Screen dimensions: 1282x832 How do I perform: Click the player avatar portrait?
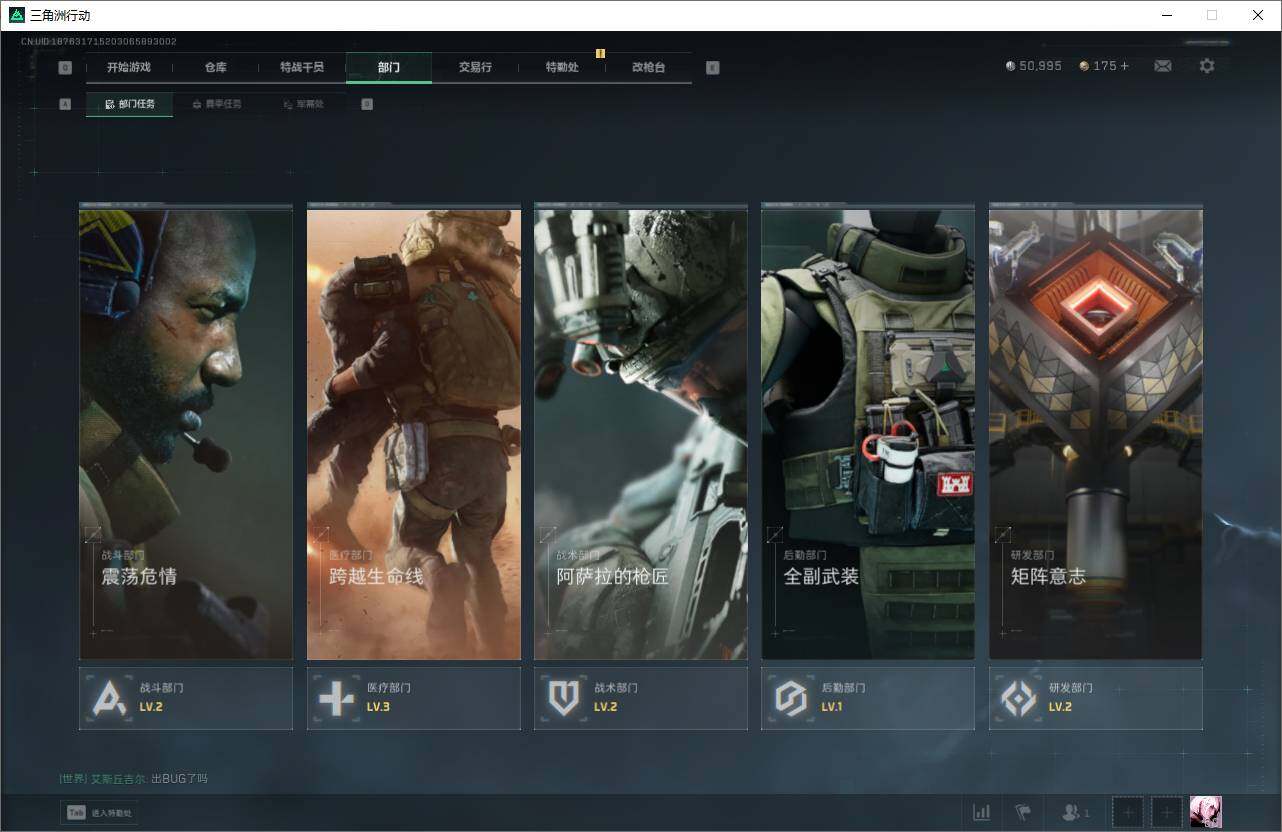tap(1205, 812)
